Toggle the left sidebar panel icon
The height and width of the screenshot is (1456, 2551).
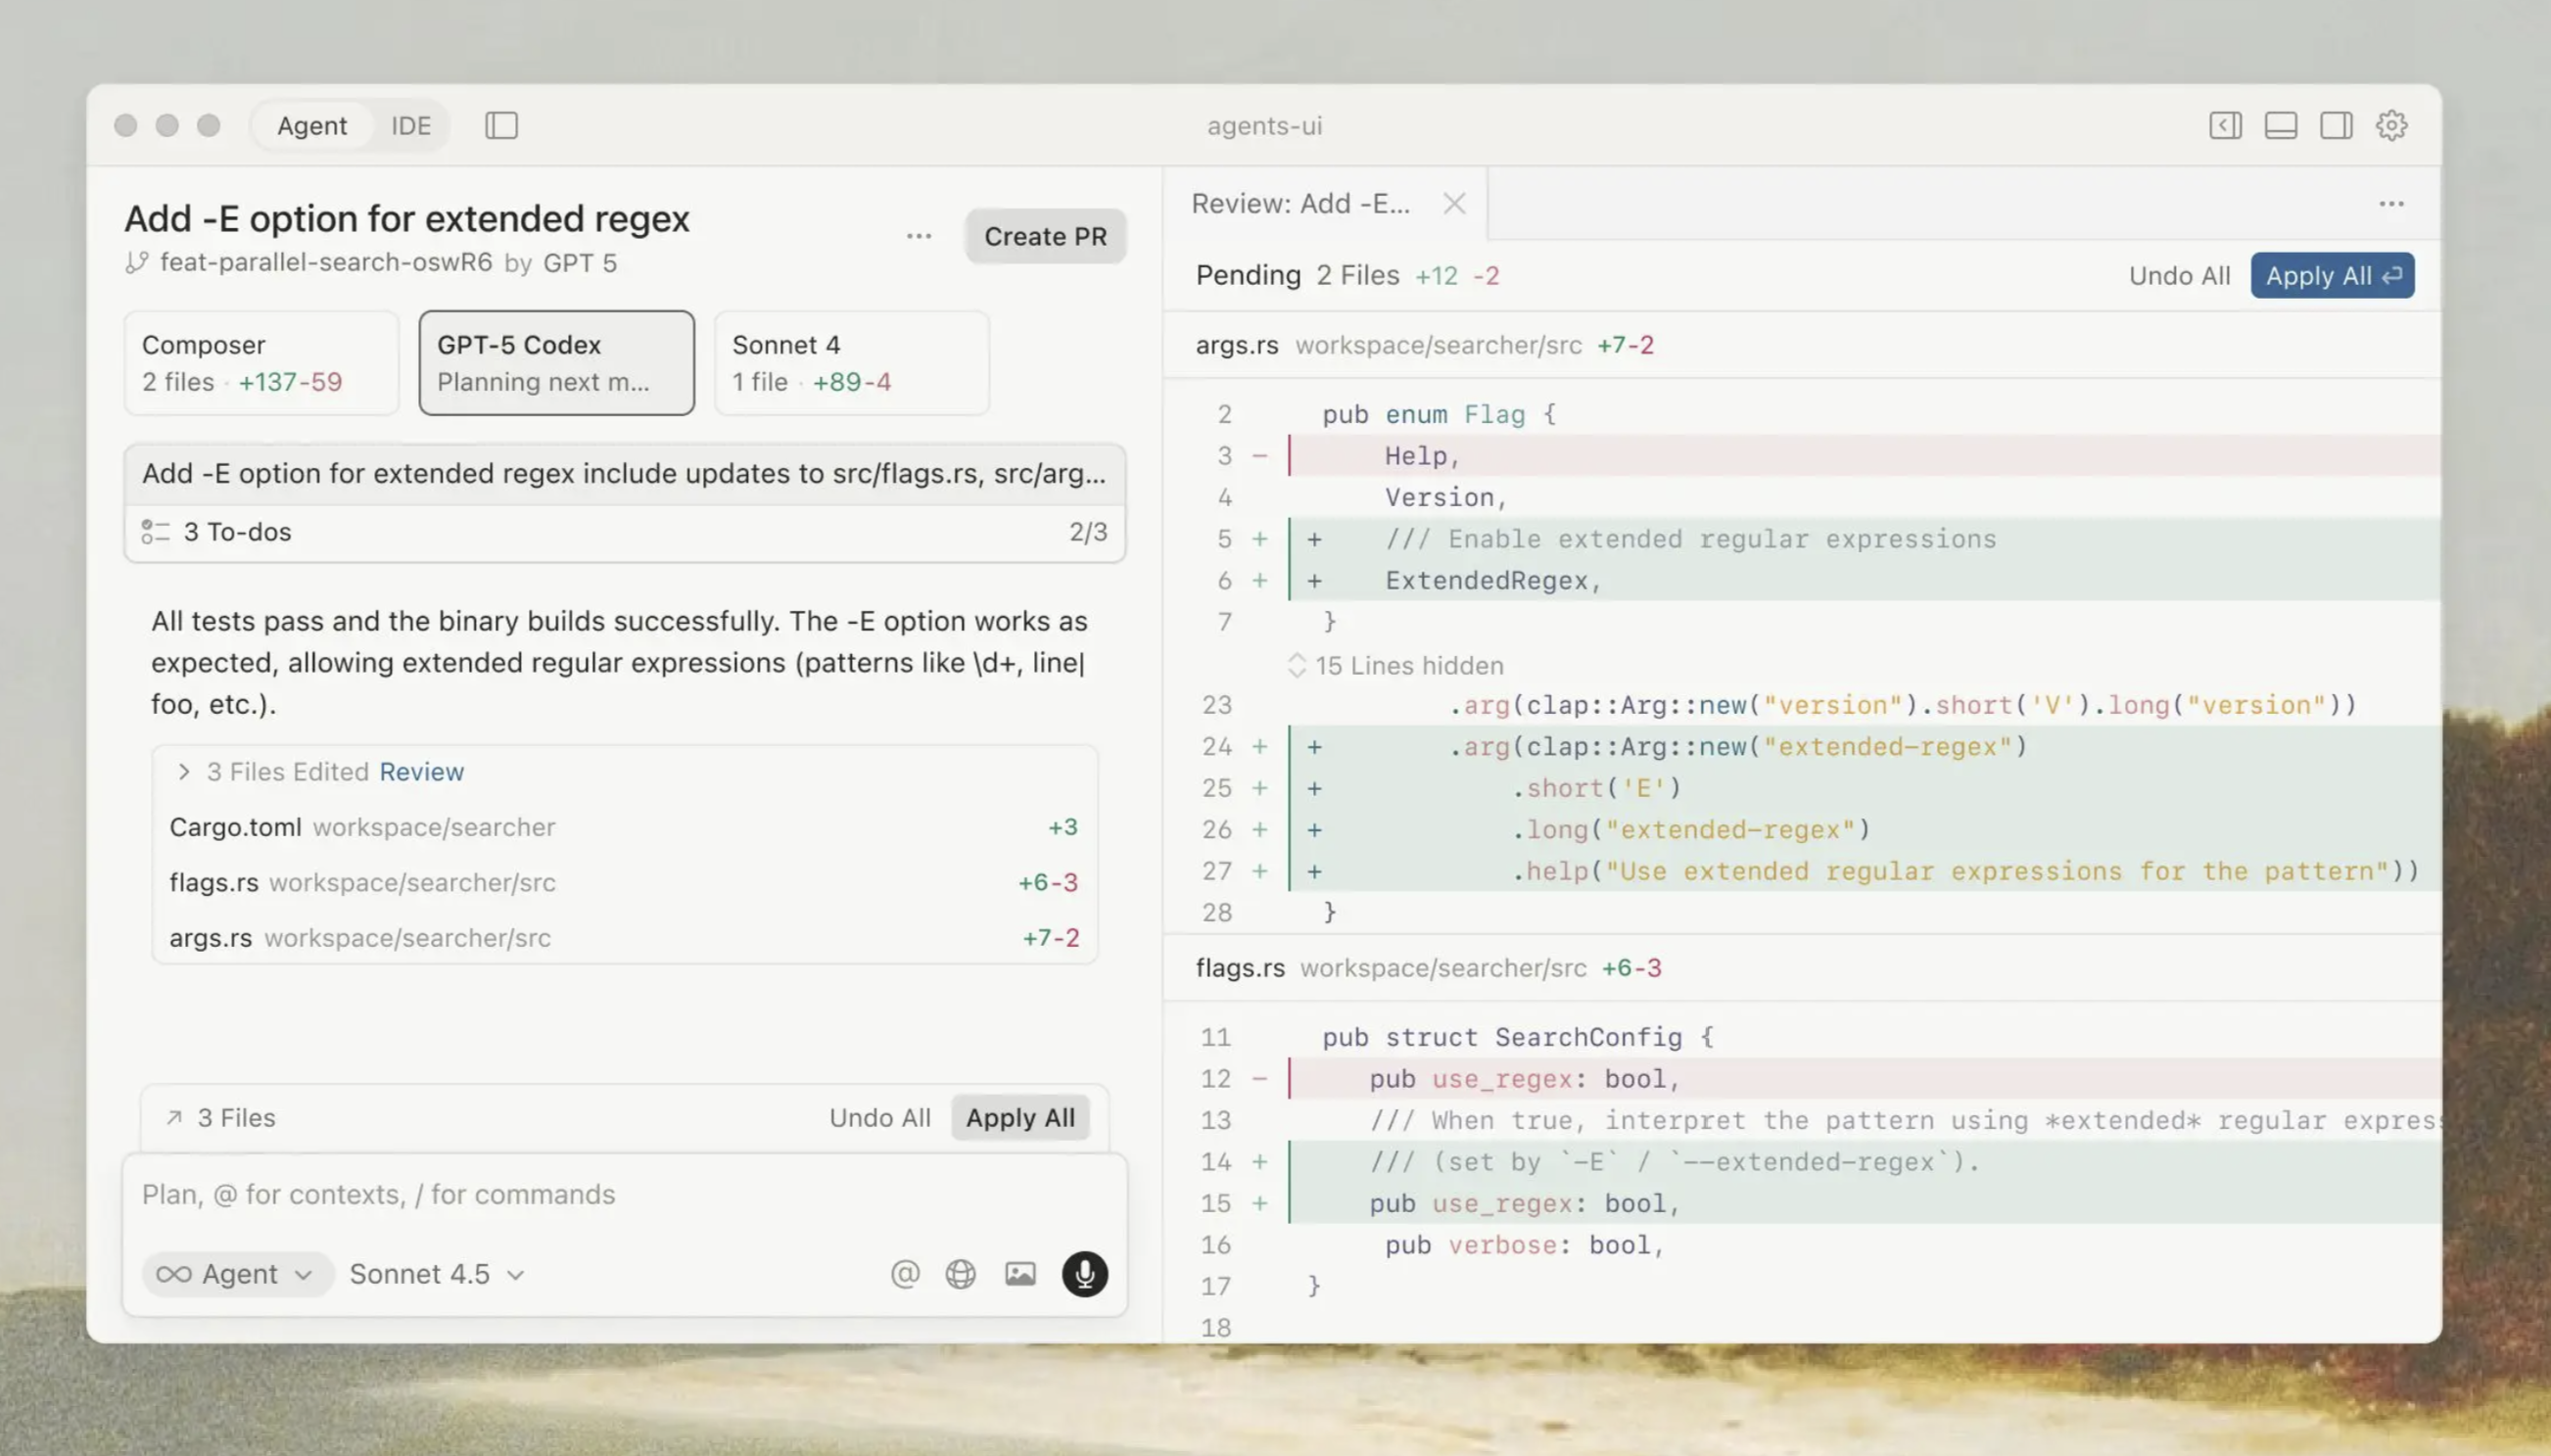click(x=501, y=125)
